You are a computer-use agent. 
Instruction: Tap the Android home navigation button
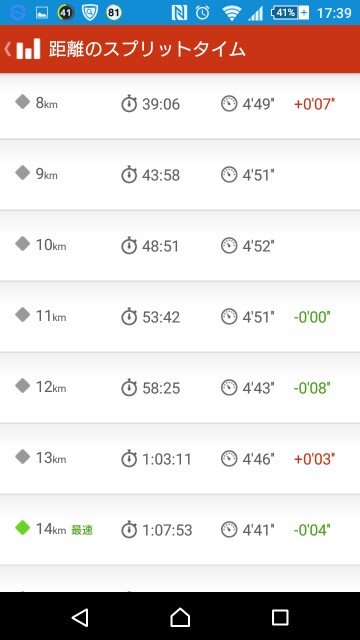point(180,618)
